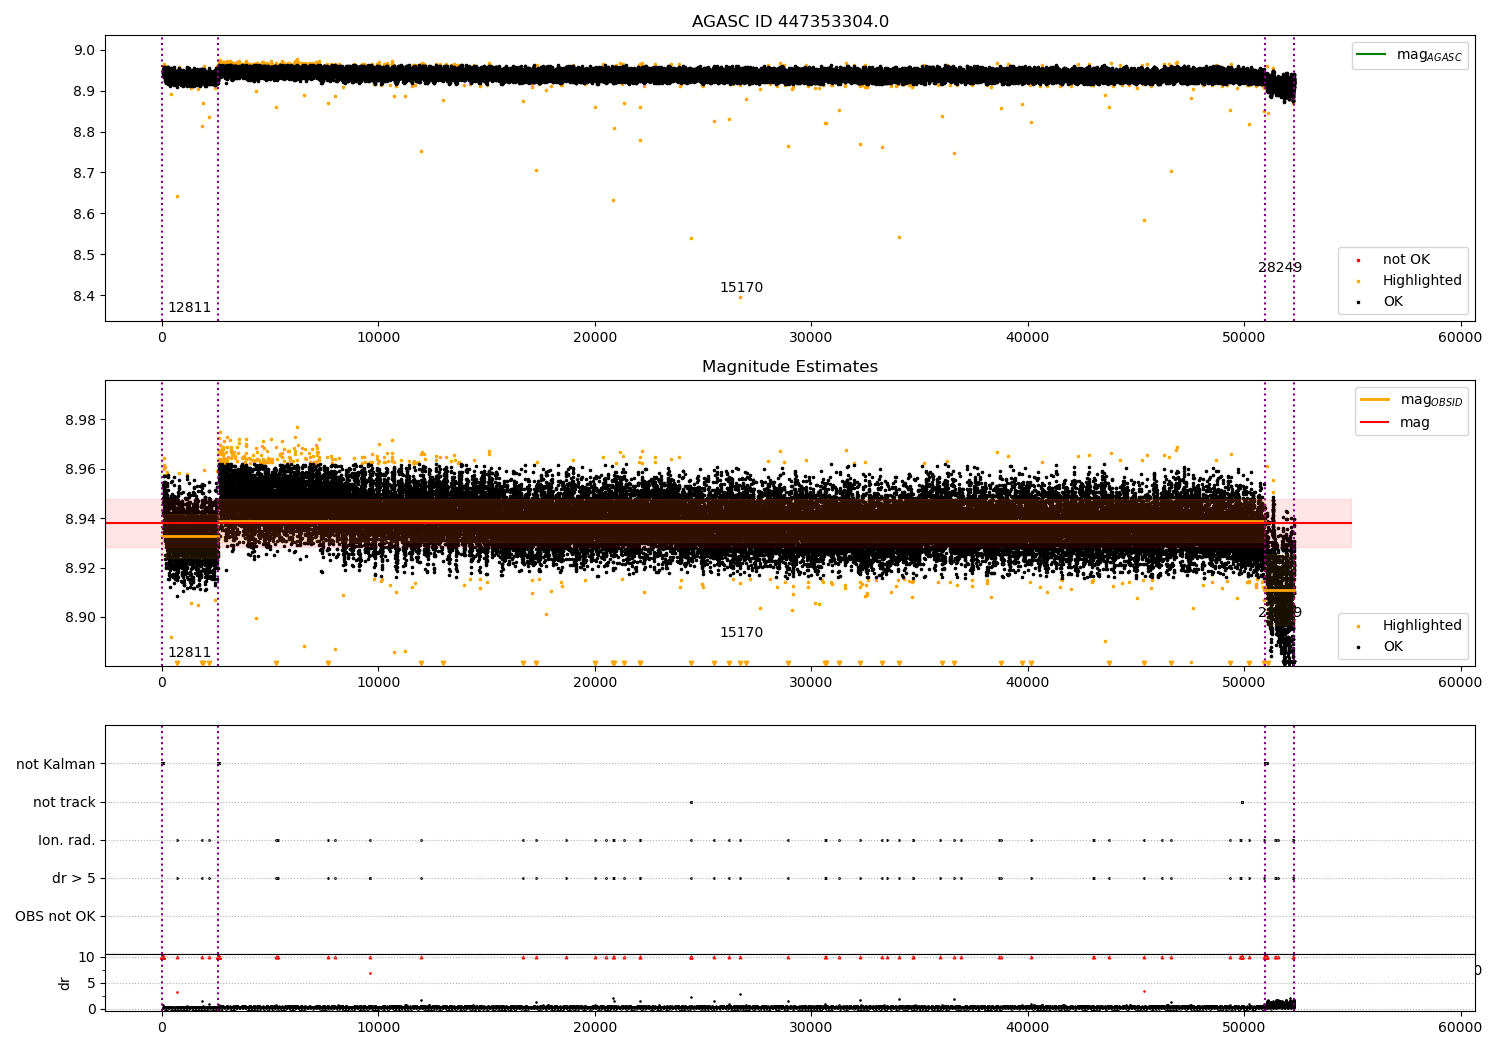Click the '30000' x-axis tick under top plot
The height and width of the screenshot is (1050, 1500).
coord(811,338)
